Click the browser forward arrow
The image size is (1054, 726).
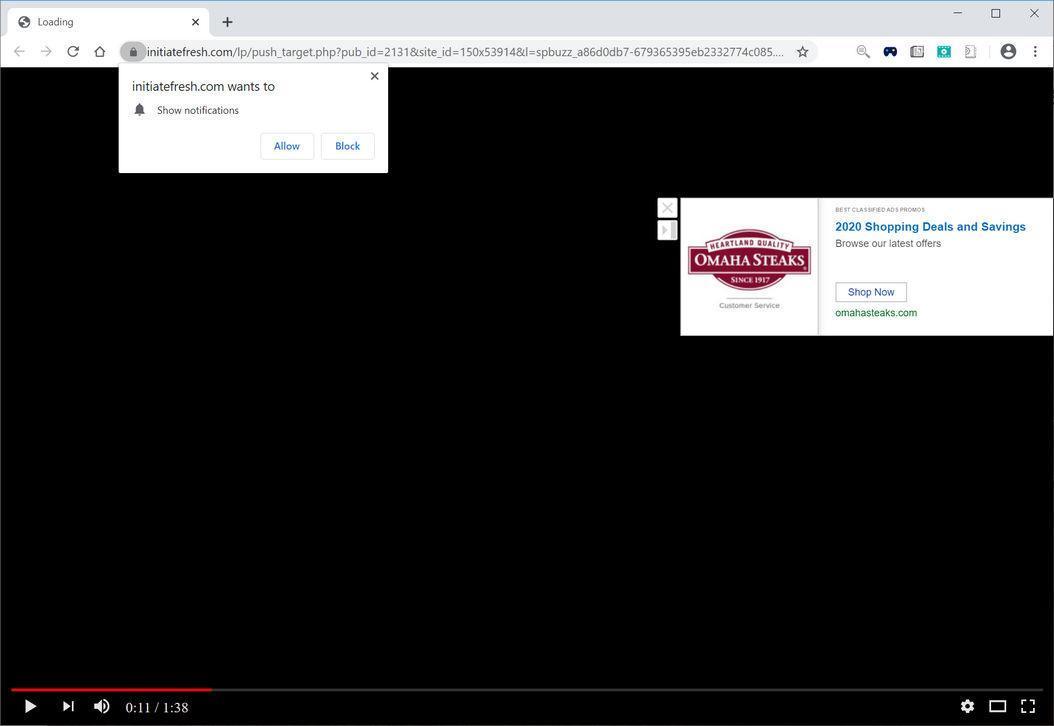pyautogui.click(x=46, y=52)
